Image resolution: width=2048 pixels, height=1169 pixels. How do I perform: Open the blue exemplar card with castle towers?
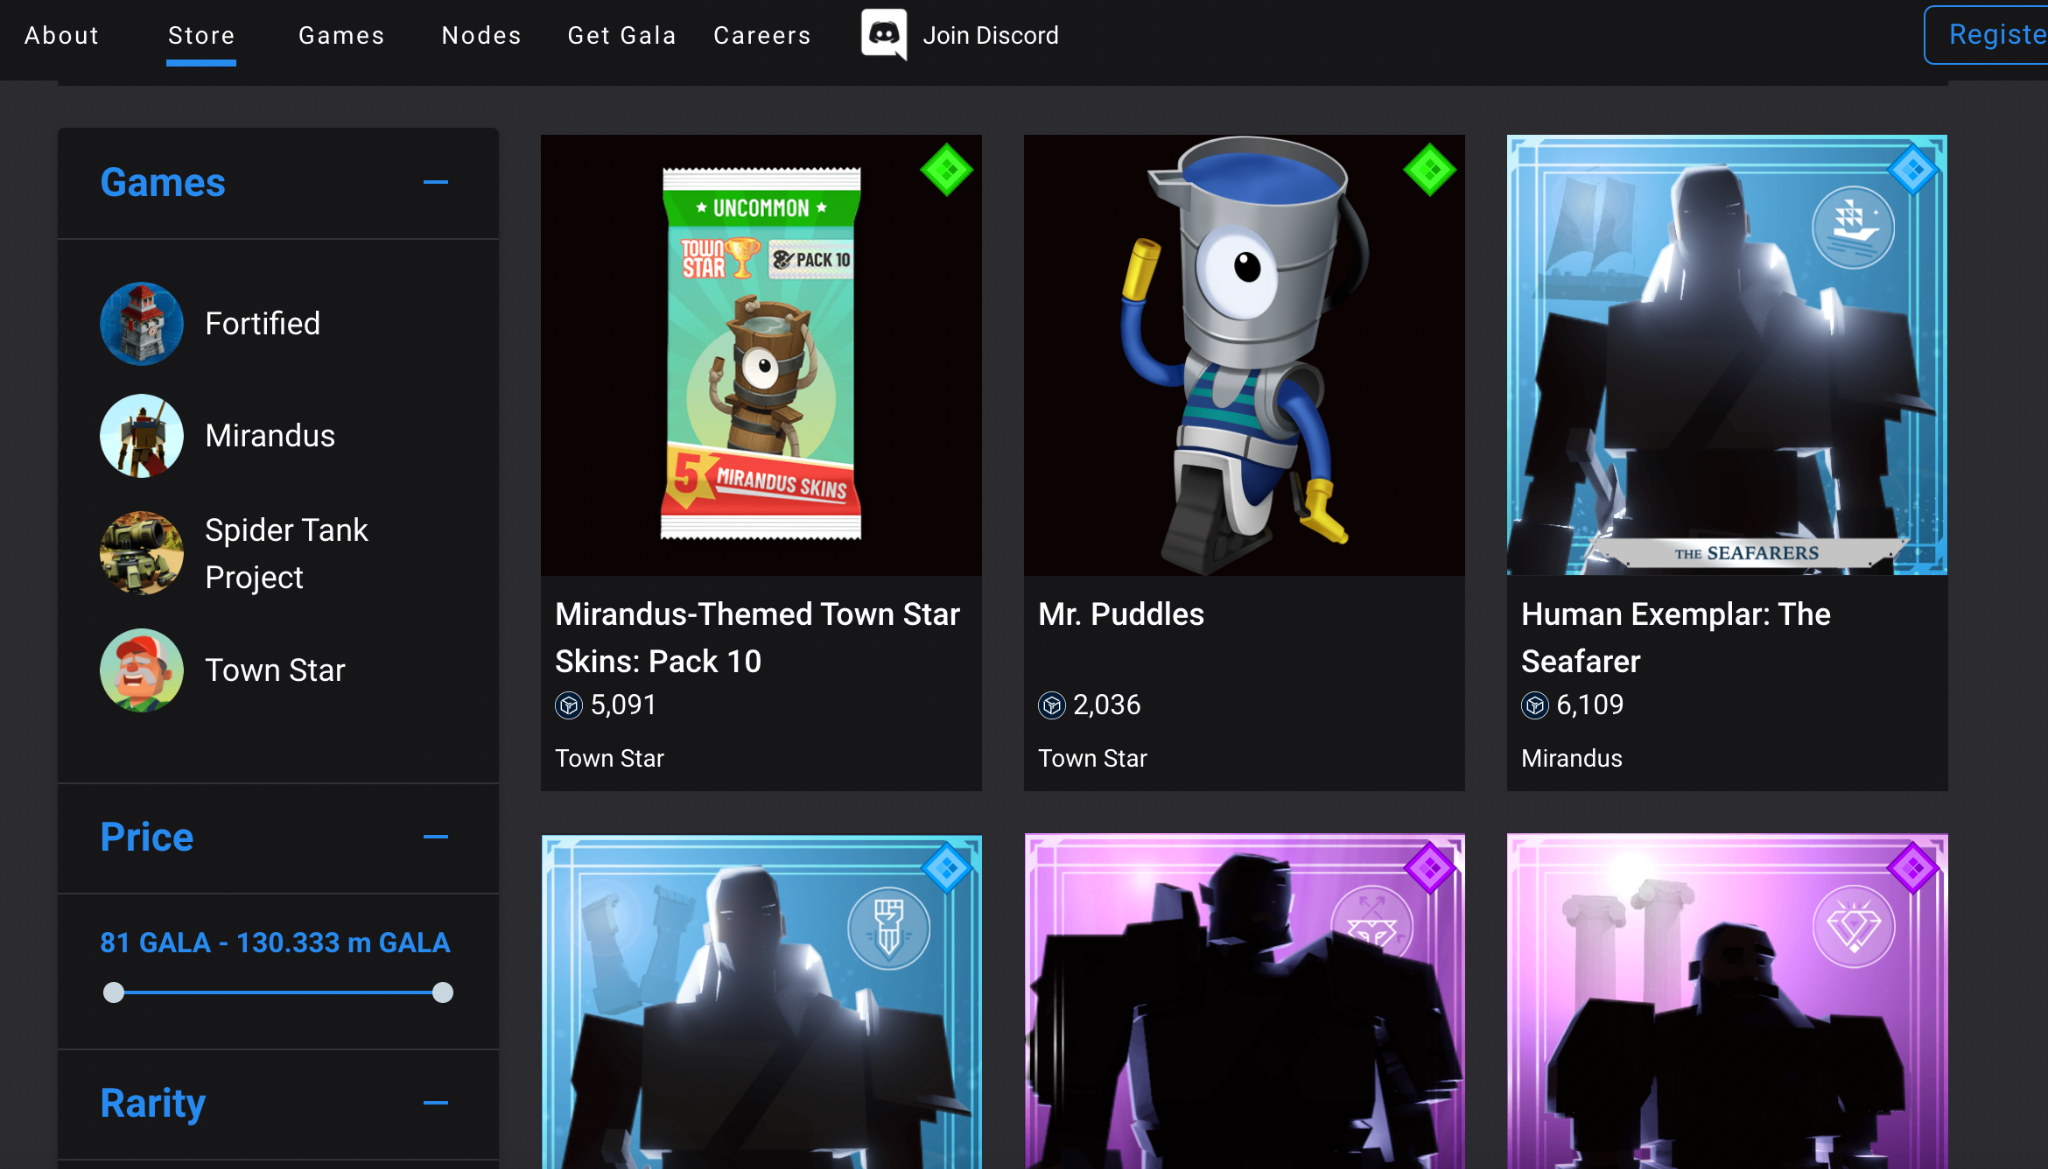(x=761, y=1002)
